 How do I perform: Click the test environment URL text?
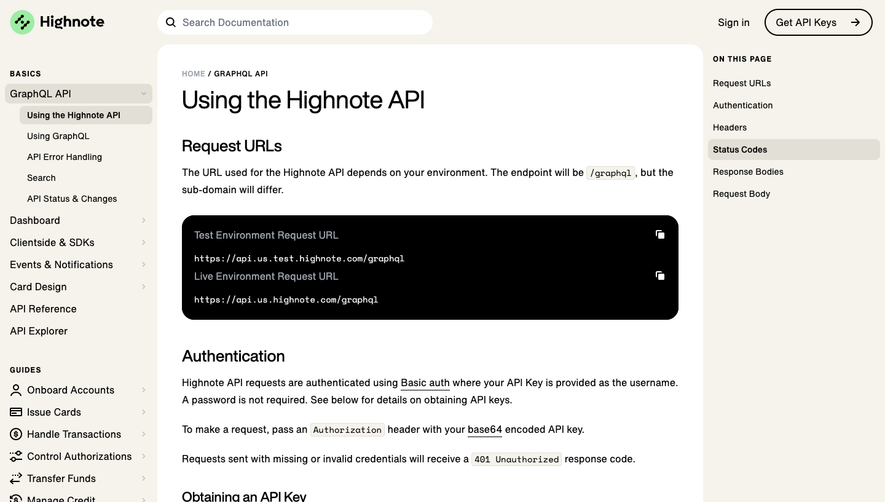[299, 259]
